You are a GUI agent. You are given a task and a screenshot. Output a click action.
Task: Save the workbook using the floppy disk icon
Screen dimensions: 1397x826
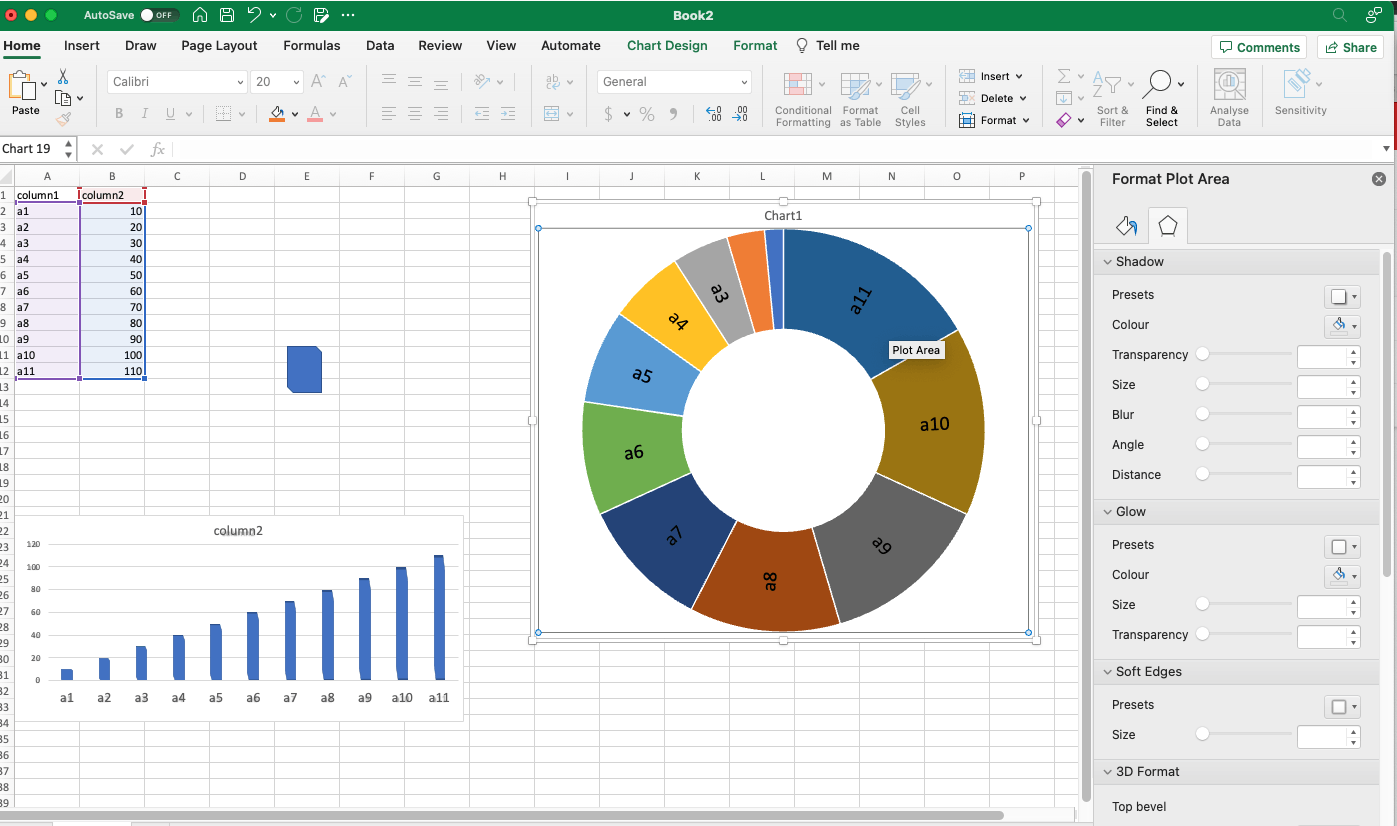[x=227, y=15]
